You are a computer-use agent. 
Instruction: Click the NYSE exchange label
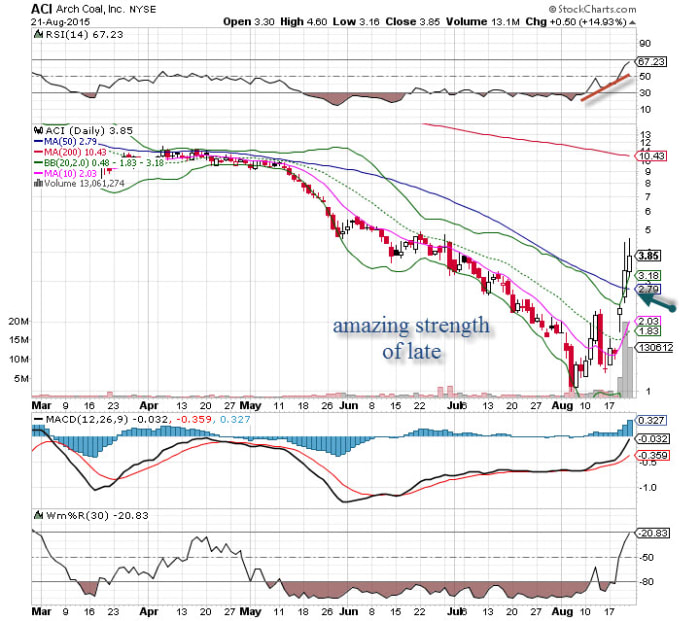point(142,10)
